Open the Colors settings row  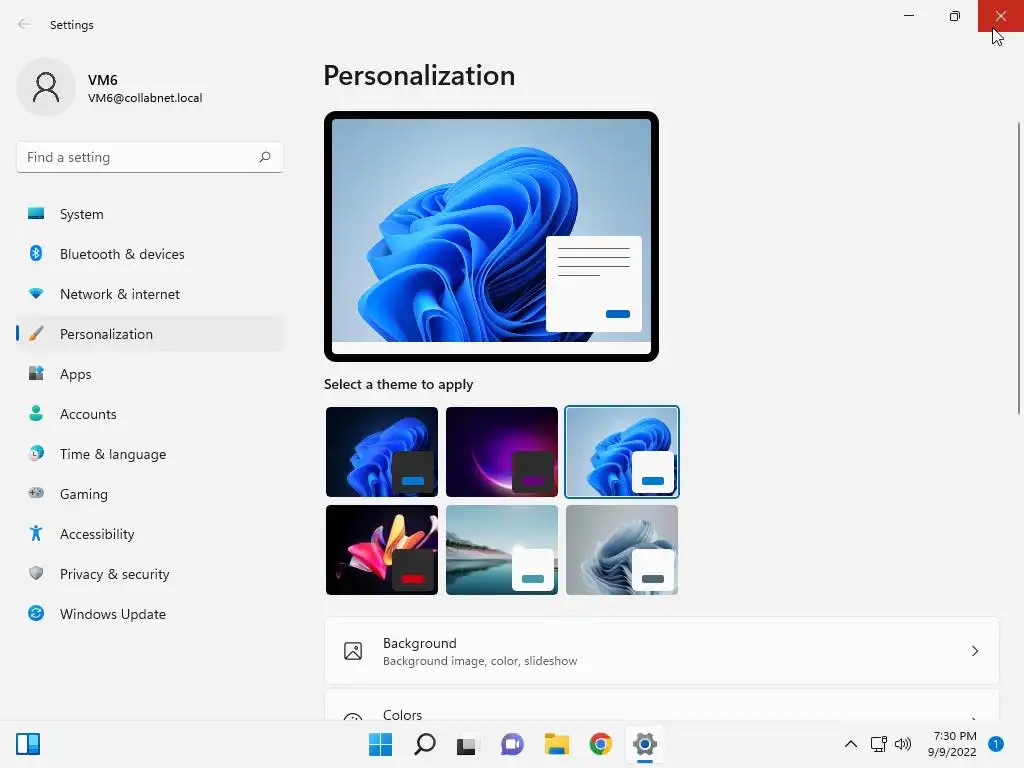(x=662, y=705)
